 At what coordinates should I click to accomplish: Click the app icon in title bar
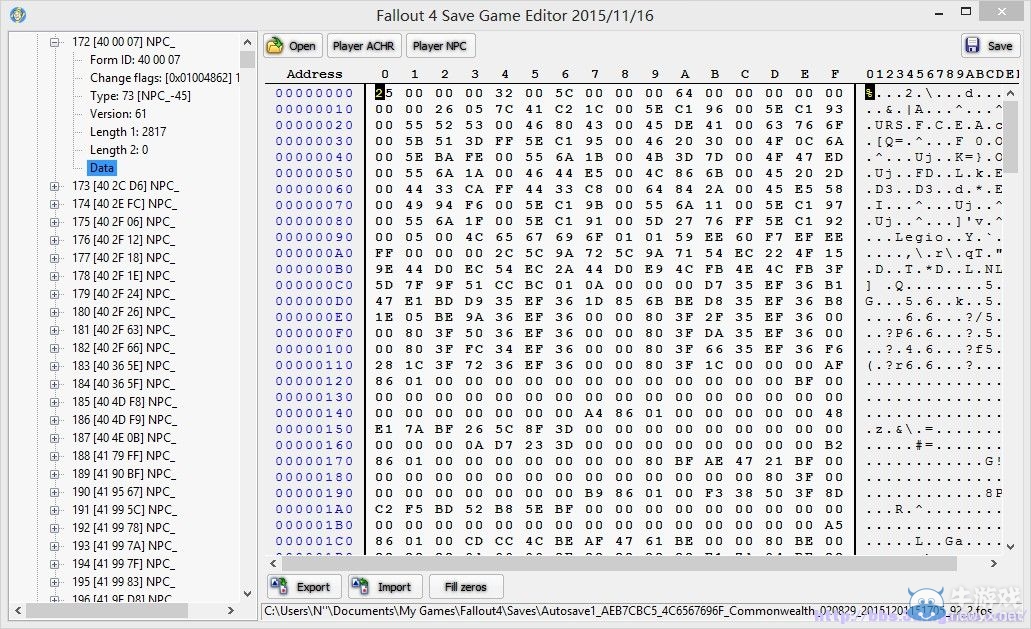[x=18, y=14]
